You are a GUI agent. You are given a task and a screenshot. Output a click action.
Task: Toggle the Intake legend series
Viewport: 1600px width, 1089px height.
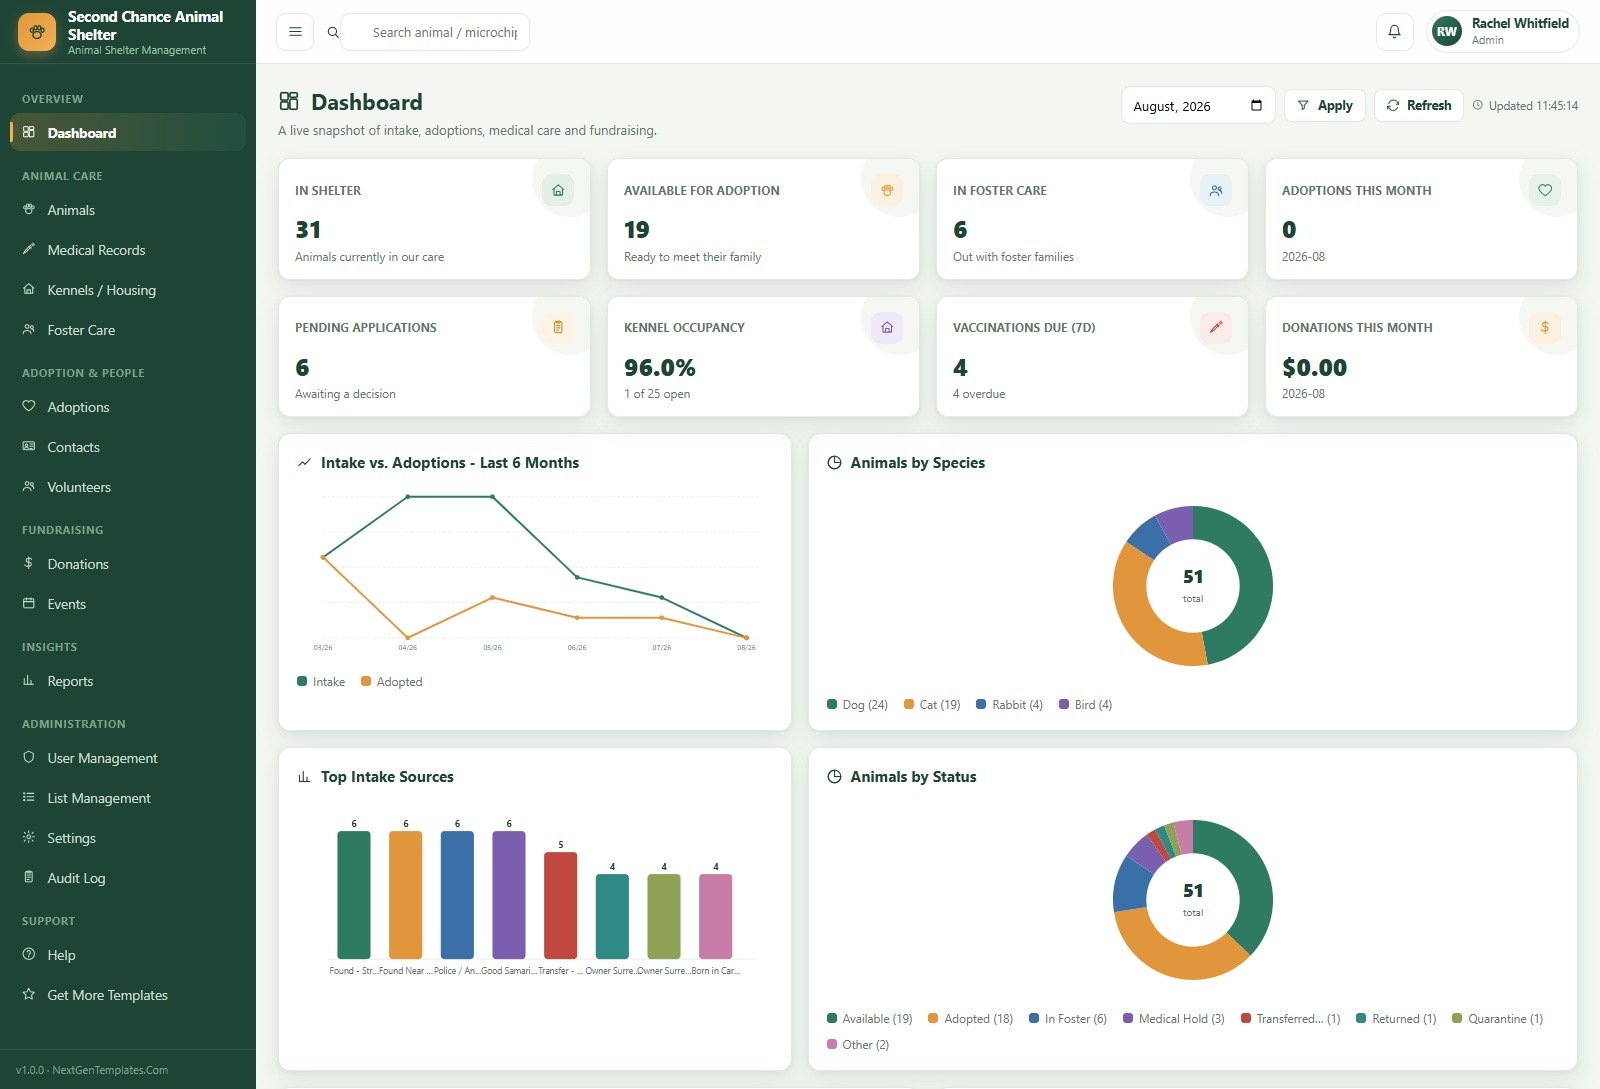(x=321, y=682)
